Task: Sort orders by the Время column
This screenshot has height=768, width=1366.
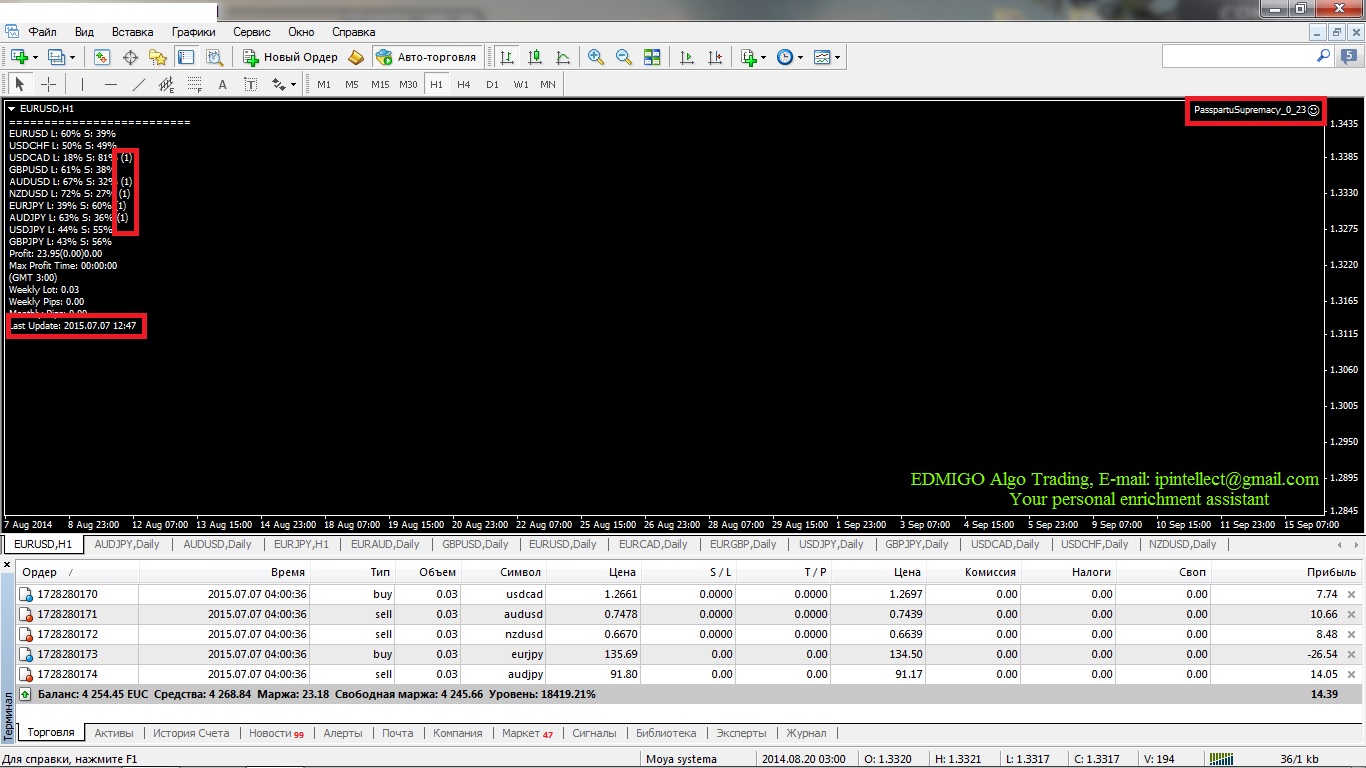Action: (225, 572)
